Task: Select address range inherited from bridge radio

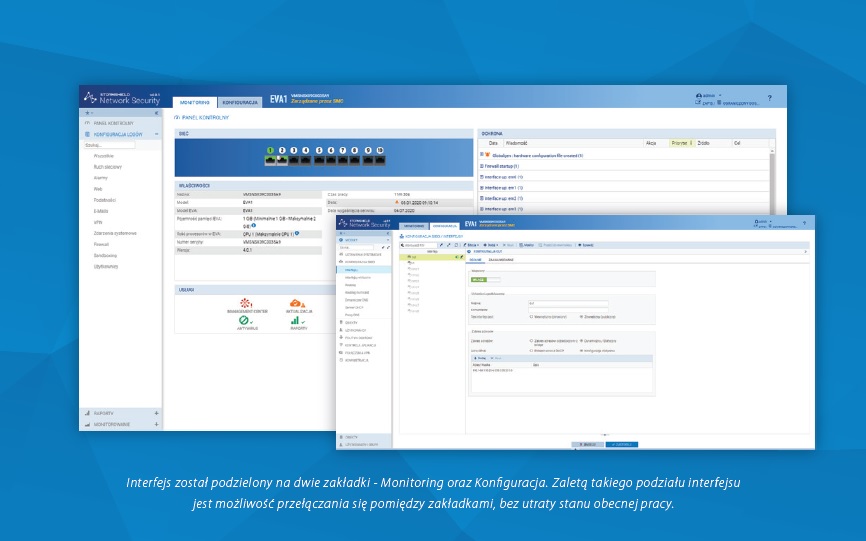Action: (531, 341)
